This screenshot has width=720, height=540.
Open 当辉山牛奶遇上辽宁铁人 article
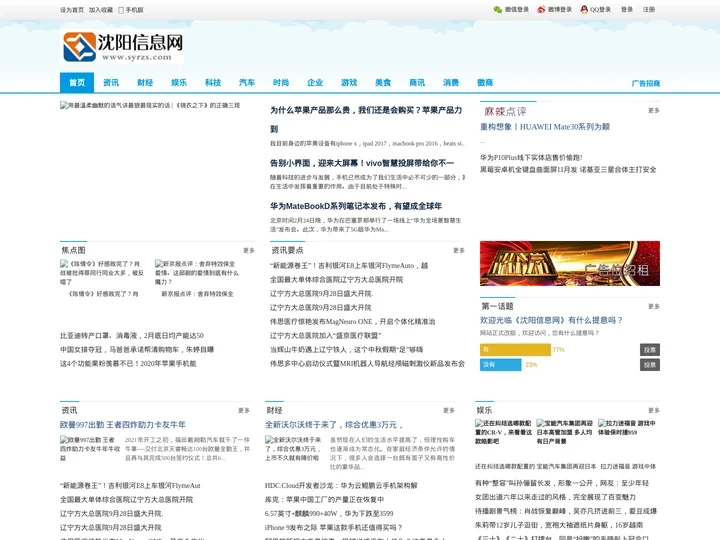(346, 350)
